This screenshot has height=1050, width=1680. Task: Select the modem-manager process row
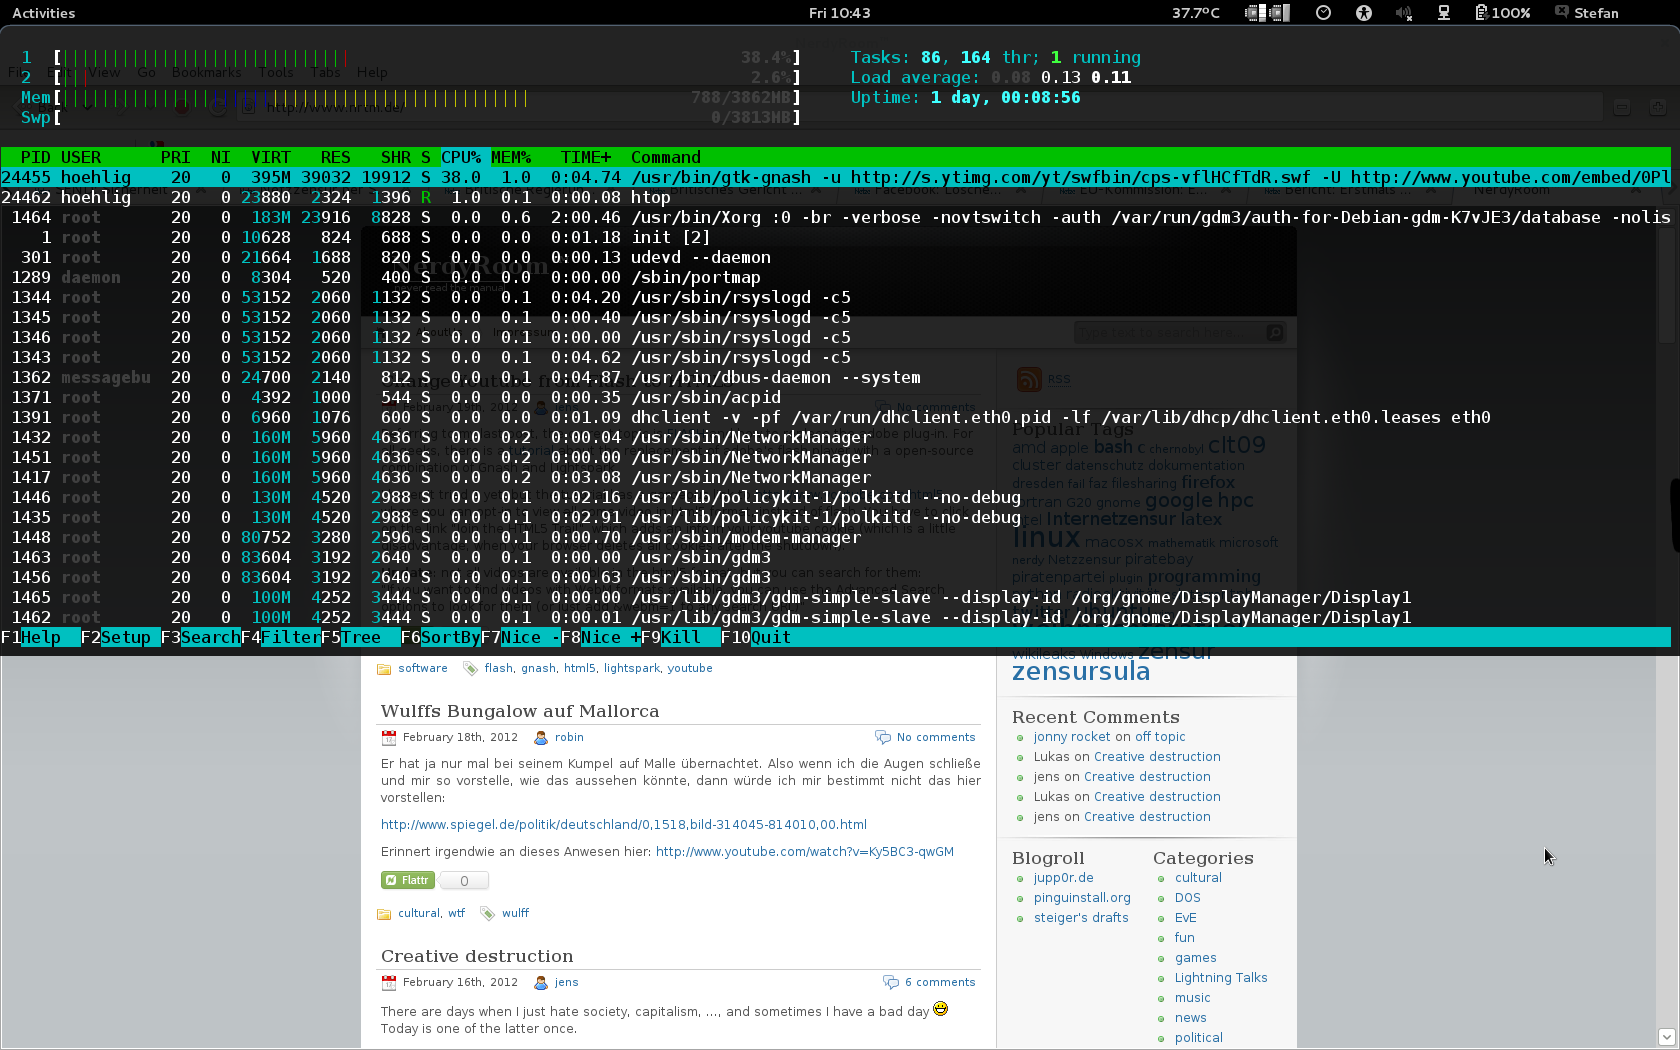tap(836, 537)
